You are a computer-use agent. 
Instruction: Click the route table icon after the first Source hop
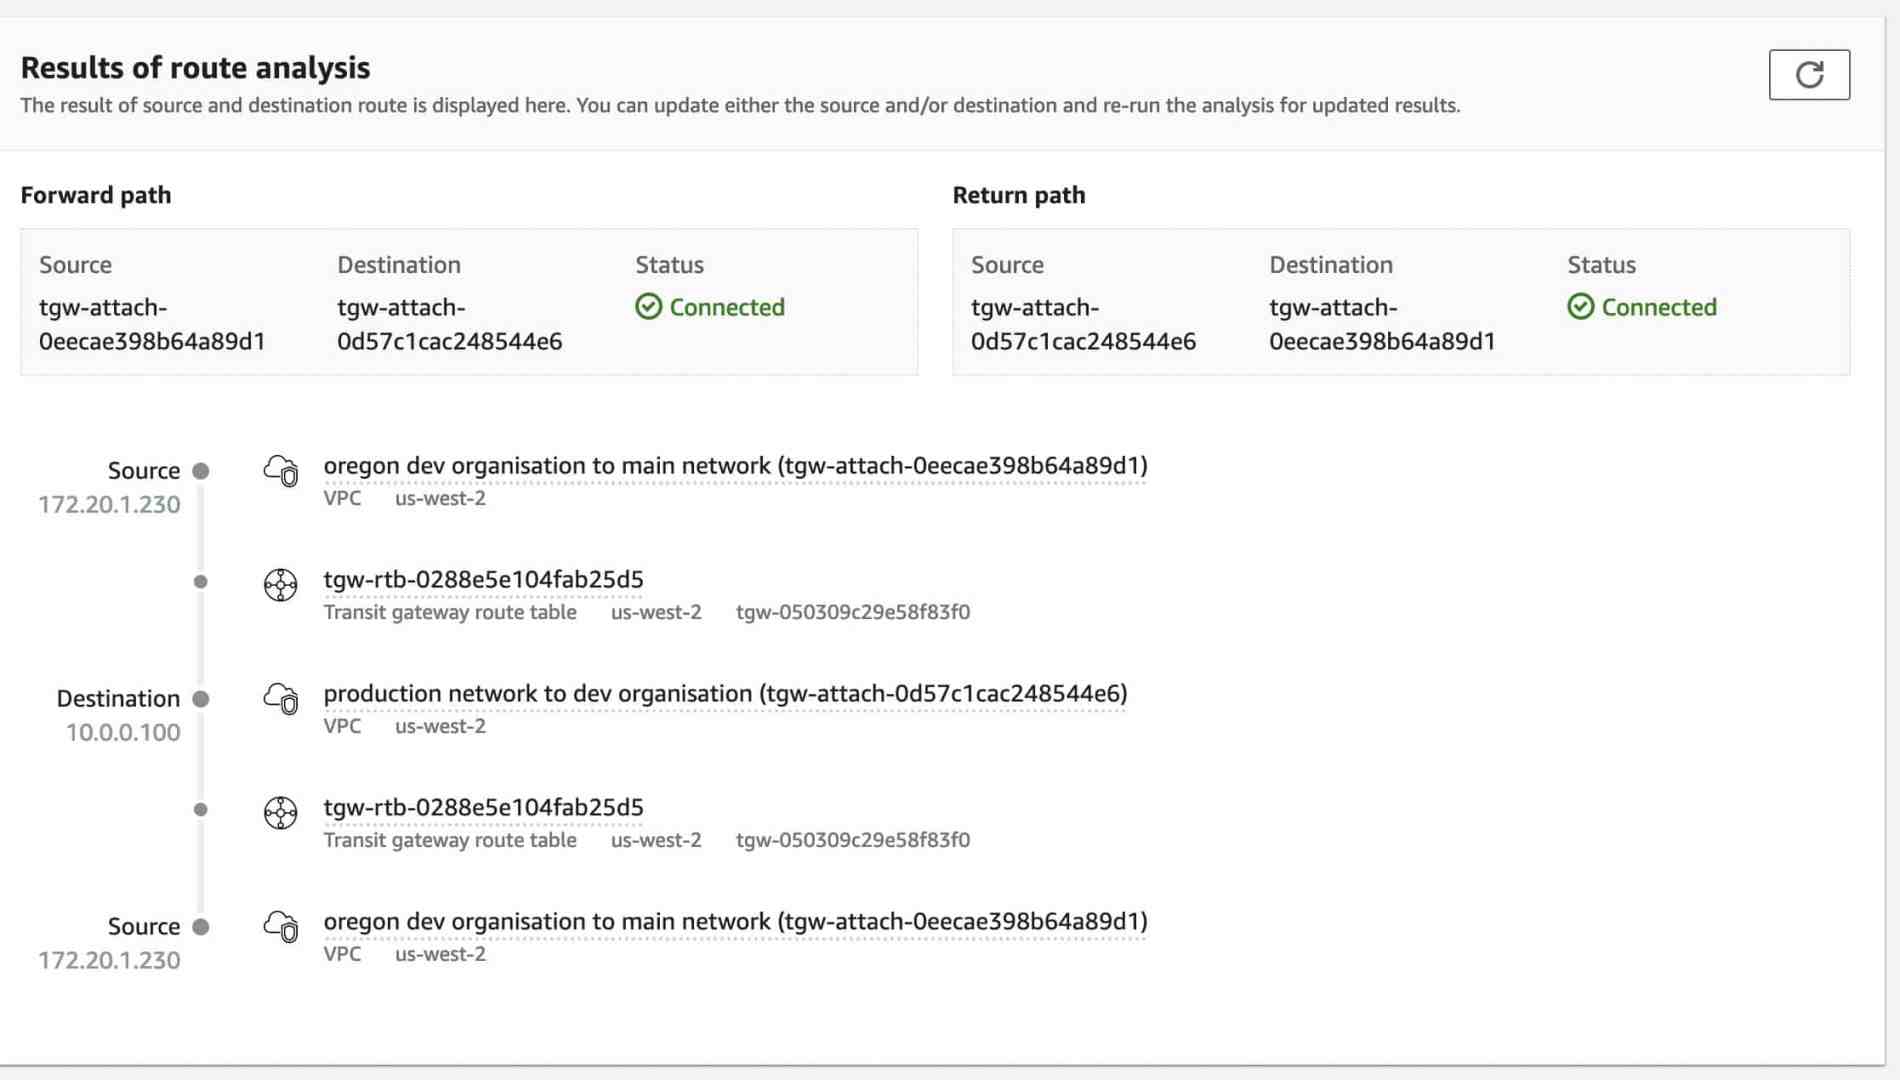pyautogui.click(x=281, y=585)
